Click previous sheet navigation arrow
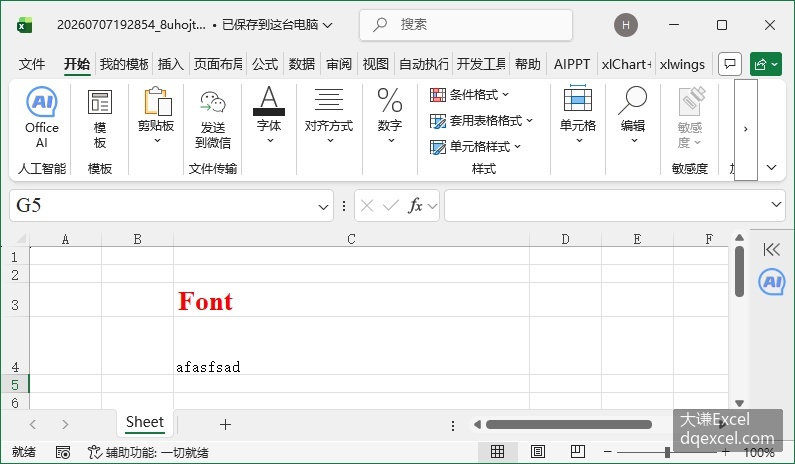The image size is (795, 464). click(x=33, y=424)
